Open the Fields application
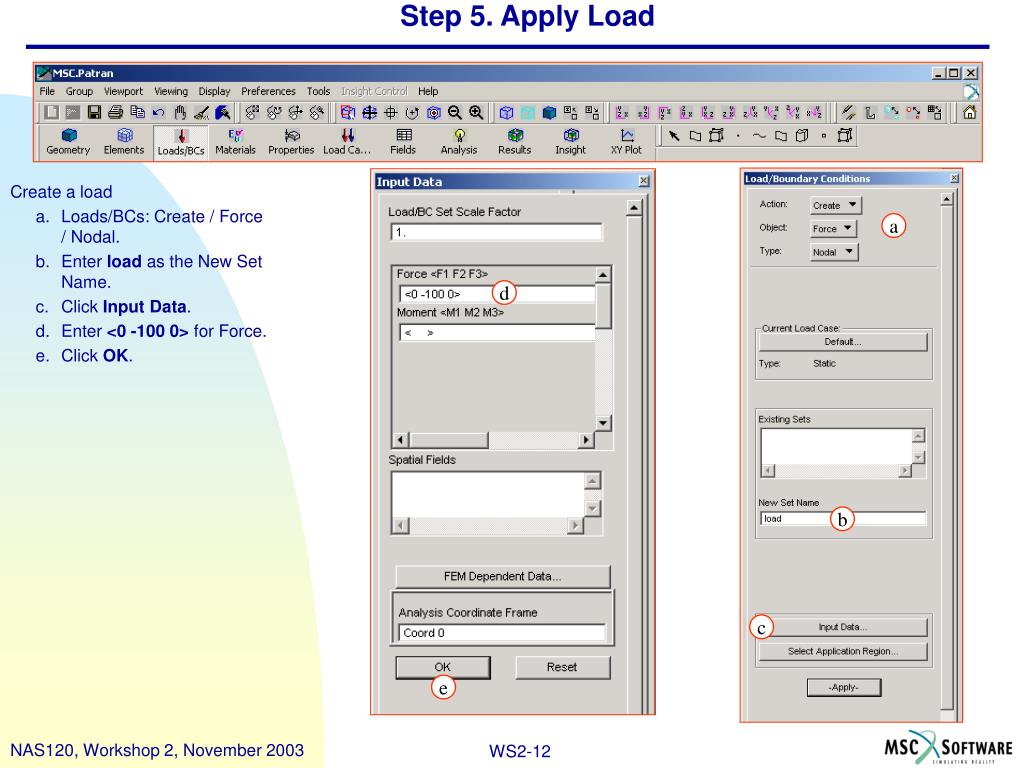 [403, 142]
